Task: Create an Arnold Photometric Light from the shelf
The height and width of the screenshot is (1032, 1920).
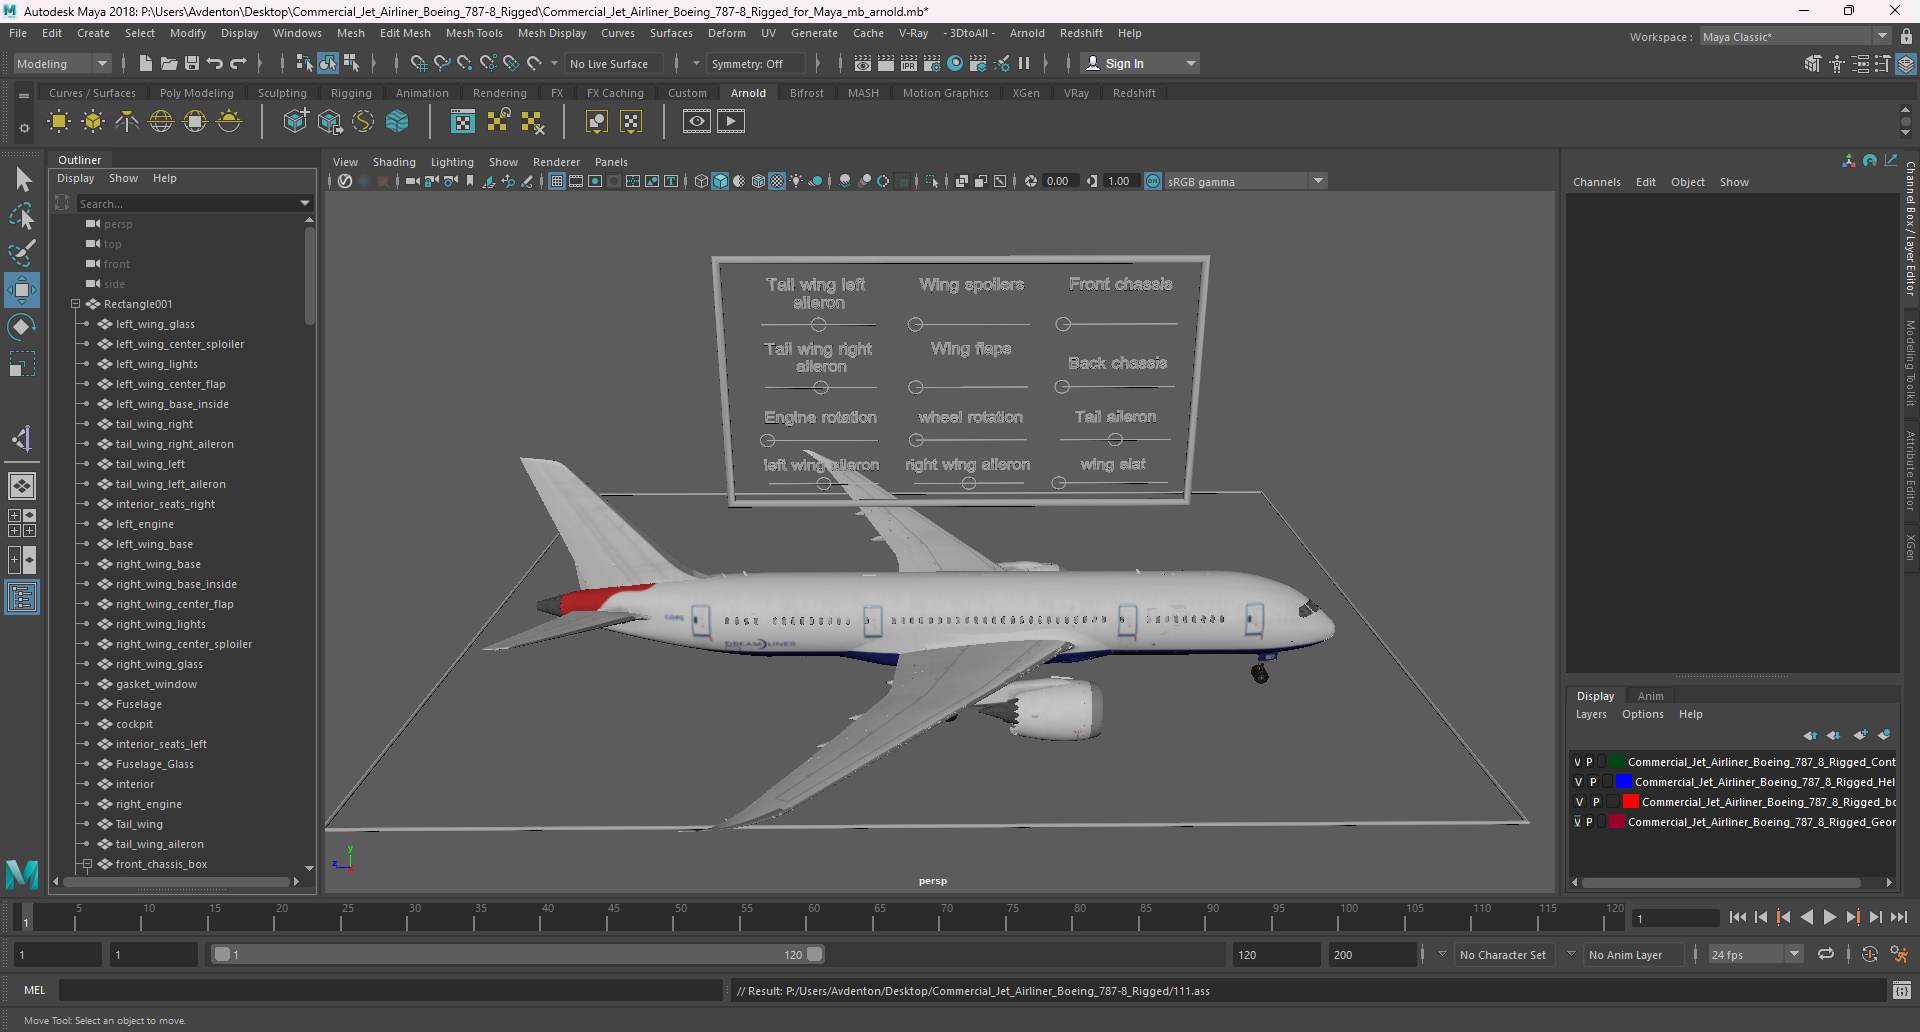Action: click(x=127, y=122)
